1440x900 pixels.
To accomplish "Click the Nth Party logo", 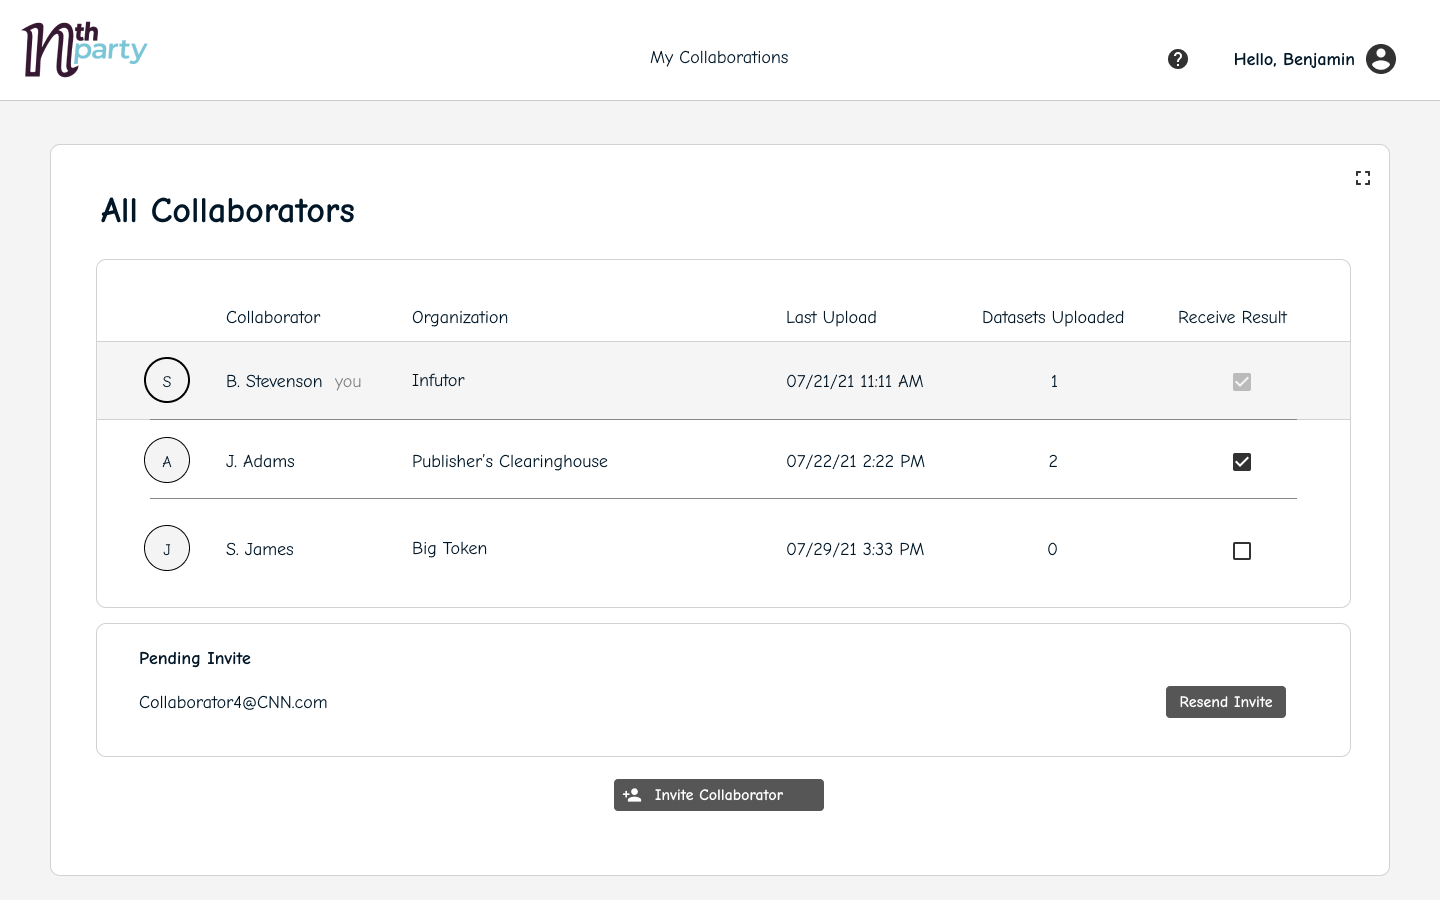I will tap(85, 50).
